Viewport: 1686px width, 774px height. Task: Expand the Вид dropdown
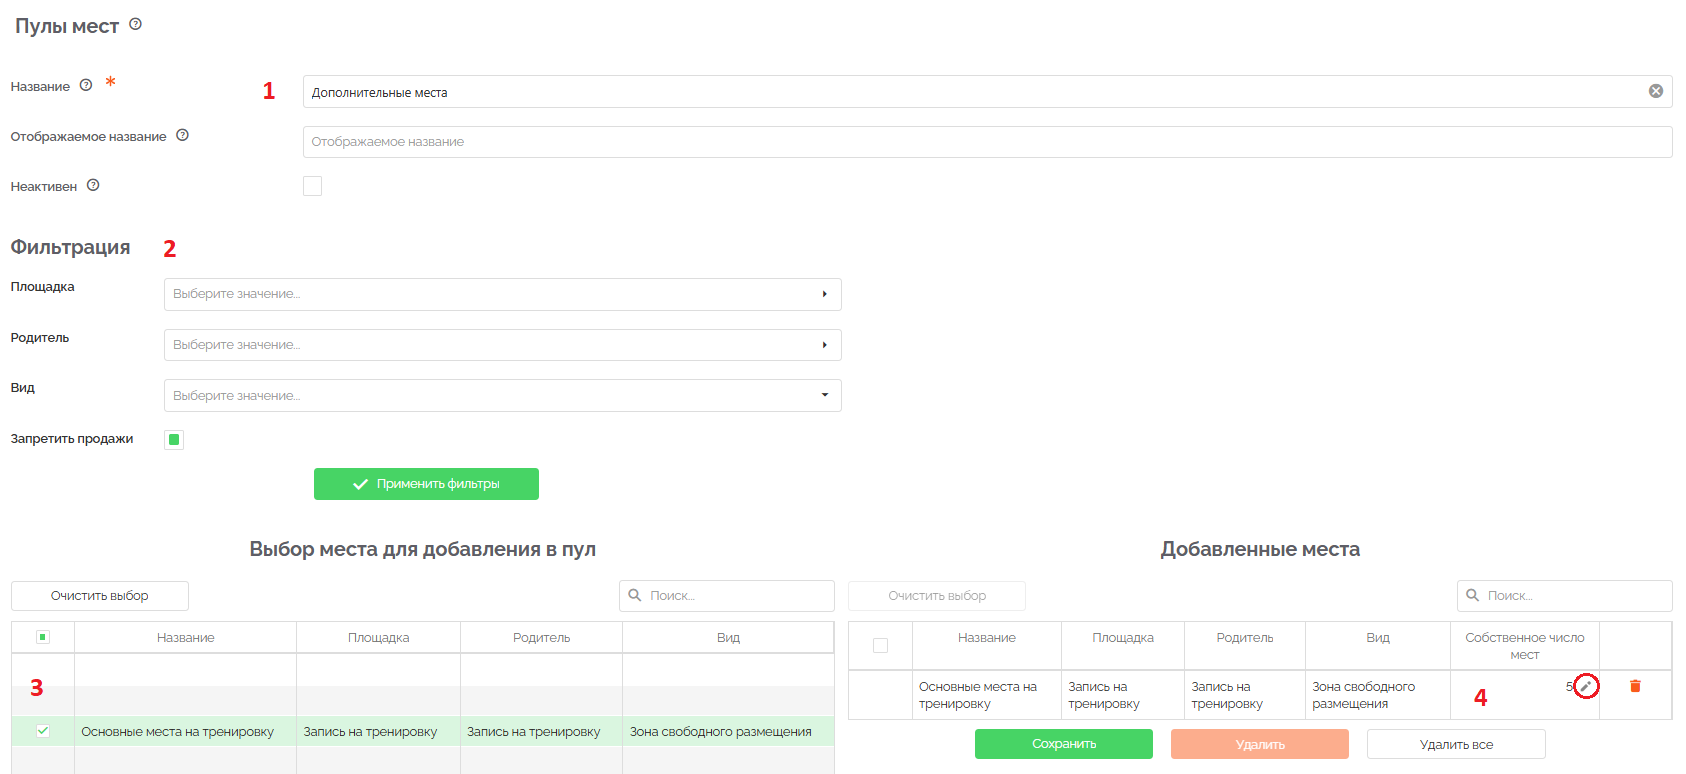click(502, 395)
